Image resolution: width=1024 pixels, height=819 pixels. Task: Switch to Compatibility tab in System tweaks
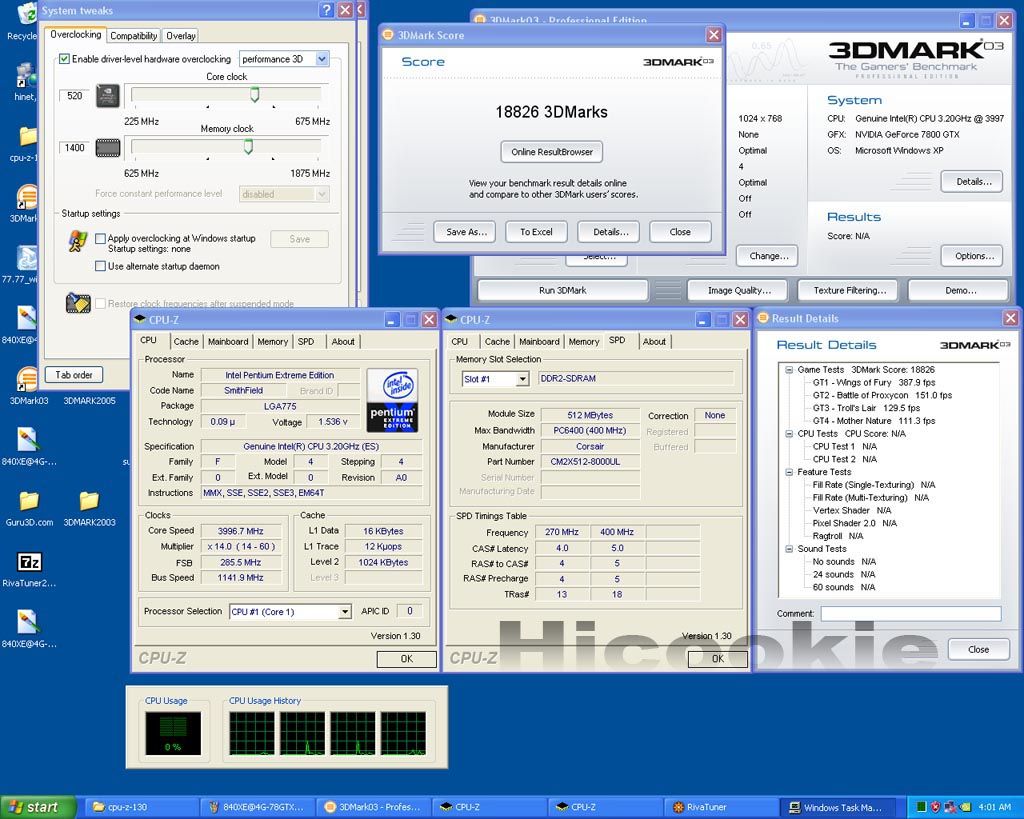133,36
